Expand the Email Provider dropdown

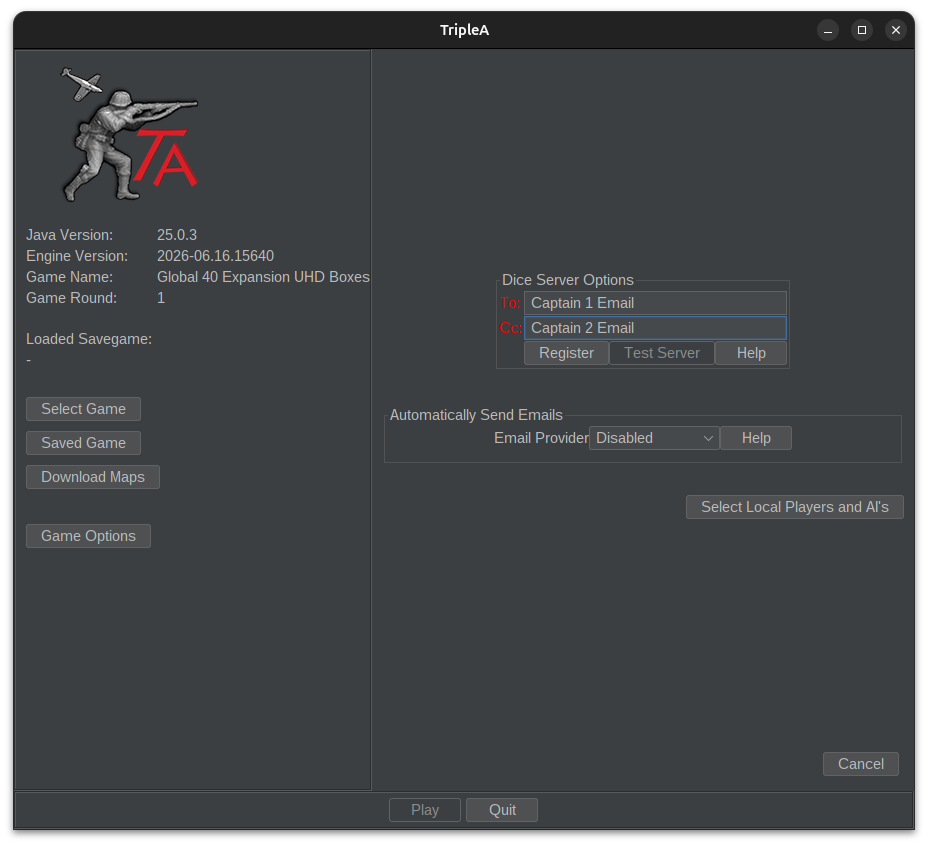tap(654, 438)
